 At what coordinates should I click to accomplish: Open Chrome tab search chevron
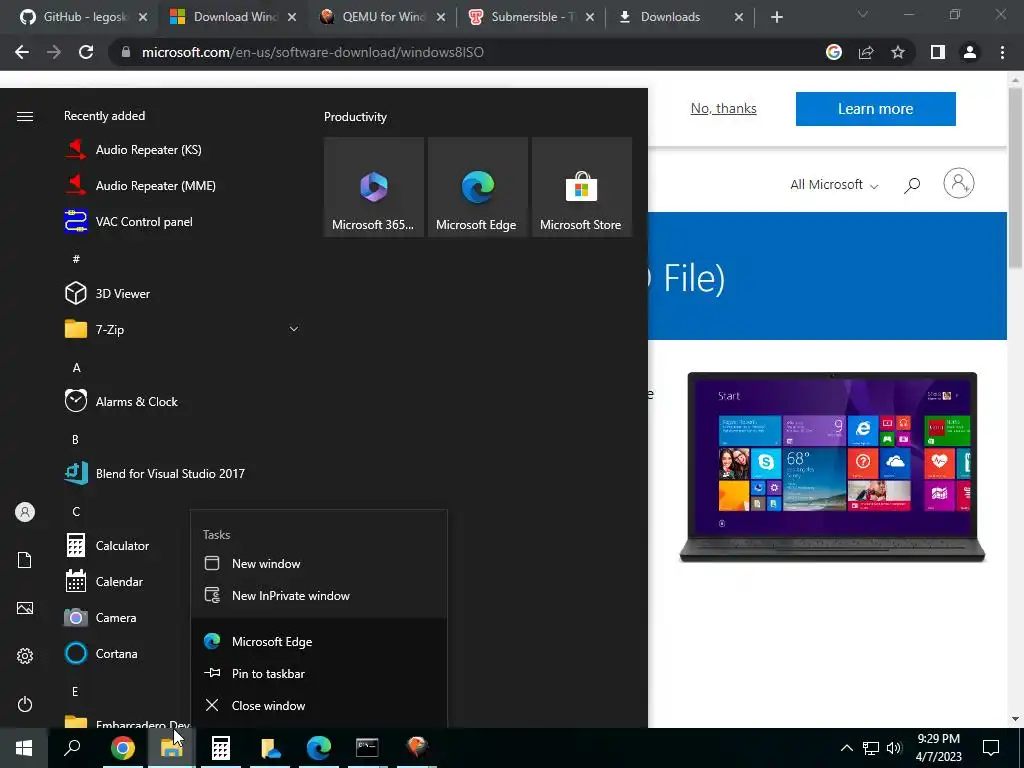(863, 14)
